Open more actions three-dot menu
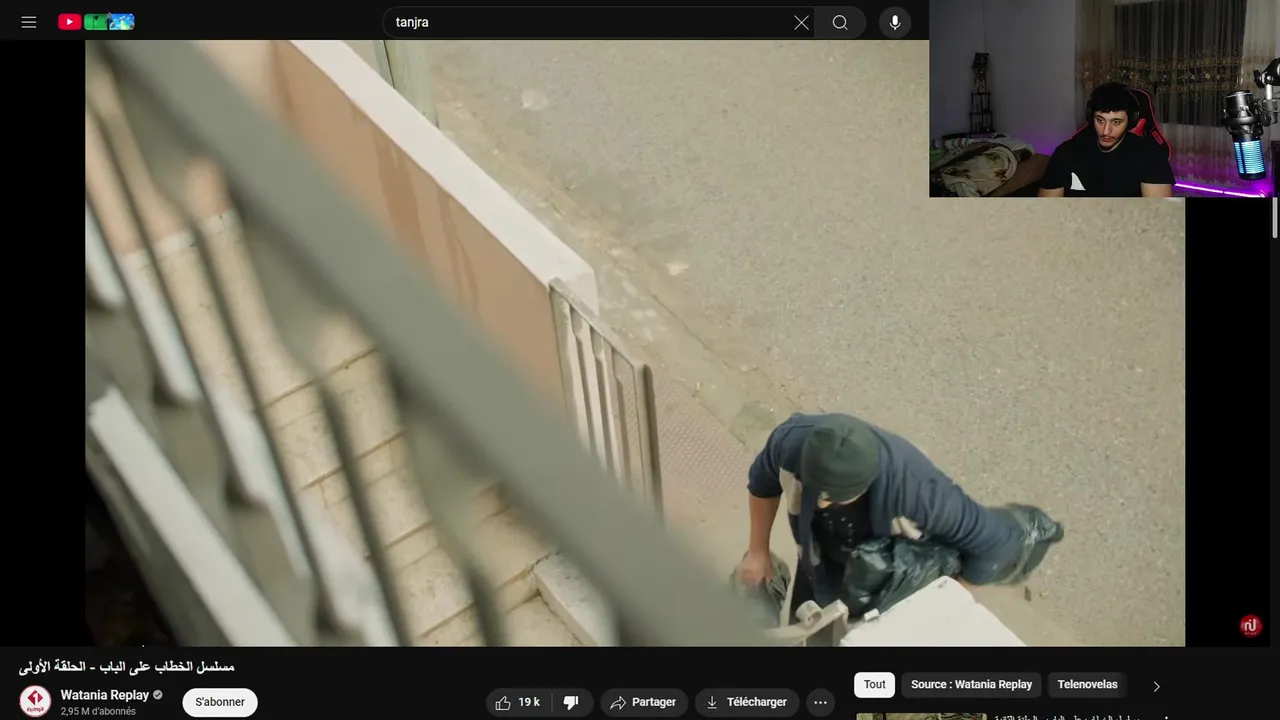The height and width of the screenshot is (720, 1280). (x=820, y=702)
